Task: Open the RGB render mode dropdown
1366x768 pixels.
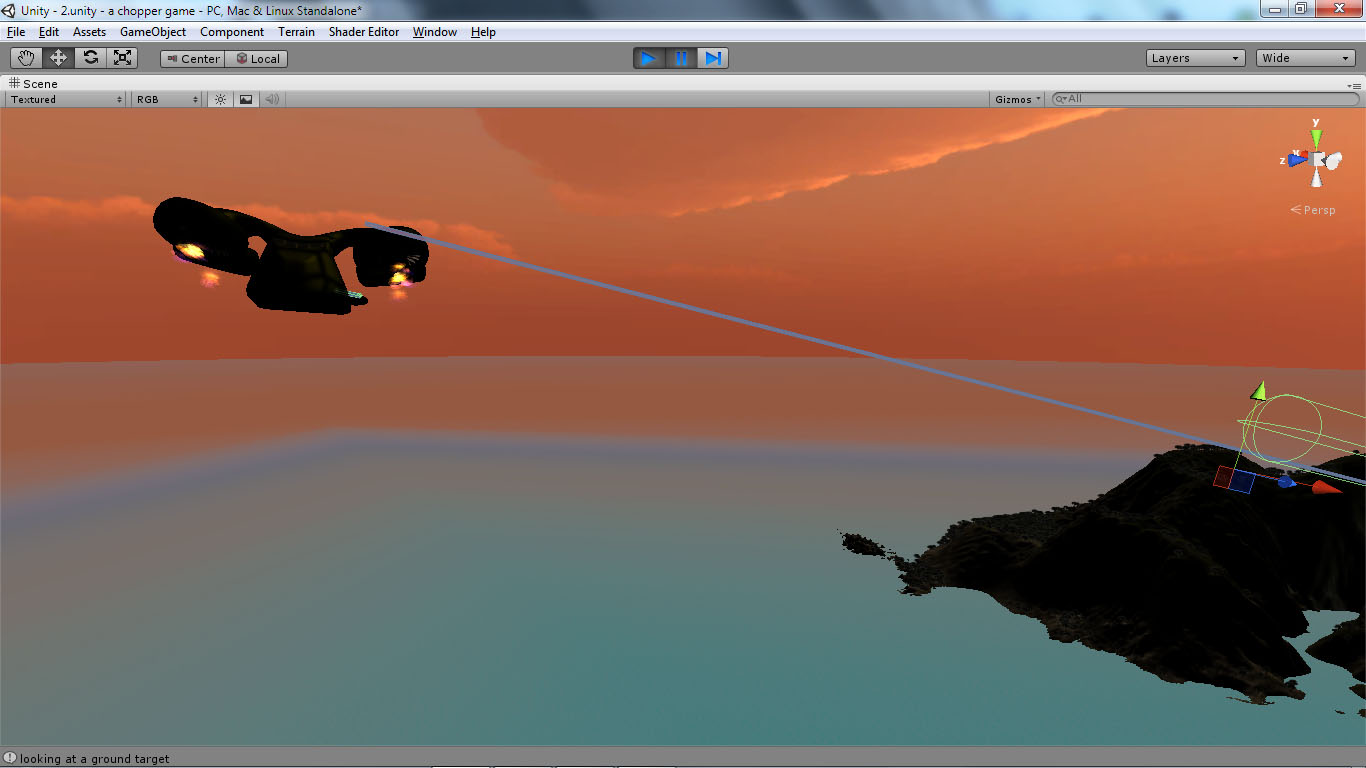Action: 168,99
